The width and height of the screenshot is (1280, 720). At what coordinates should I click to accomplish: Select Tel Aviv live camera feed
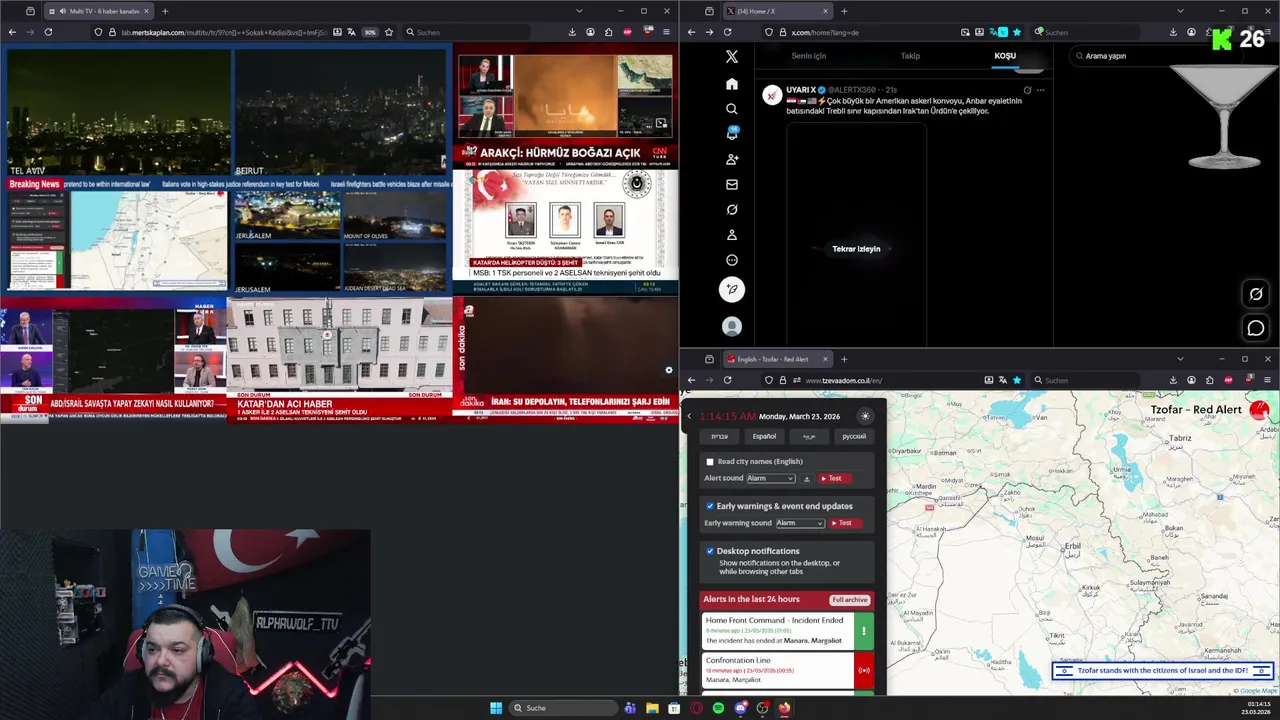(119, 112)
